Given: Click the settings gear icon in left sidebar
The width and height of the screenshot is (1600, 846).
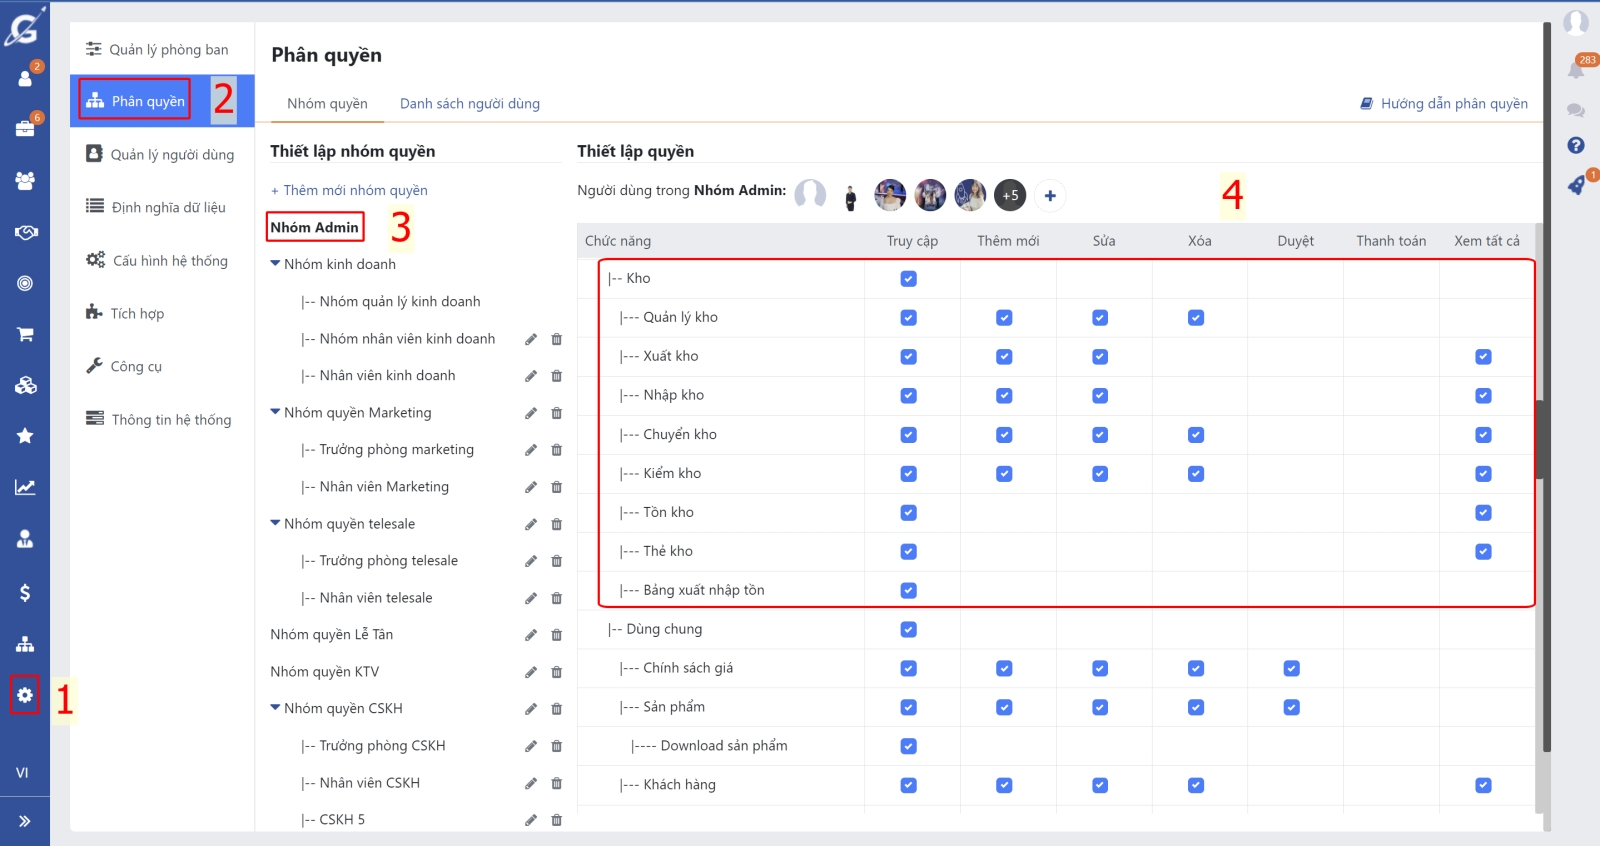Looking at the screenshot, I should [x=25, y=695].
